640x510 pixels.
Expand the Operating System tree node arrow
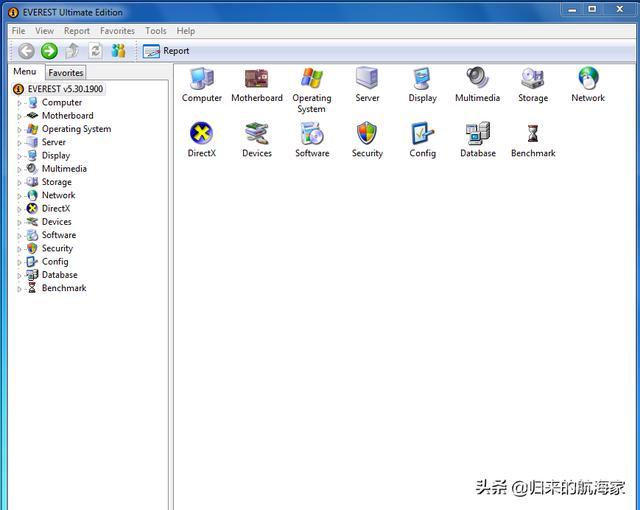19,130
